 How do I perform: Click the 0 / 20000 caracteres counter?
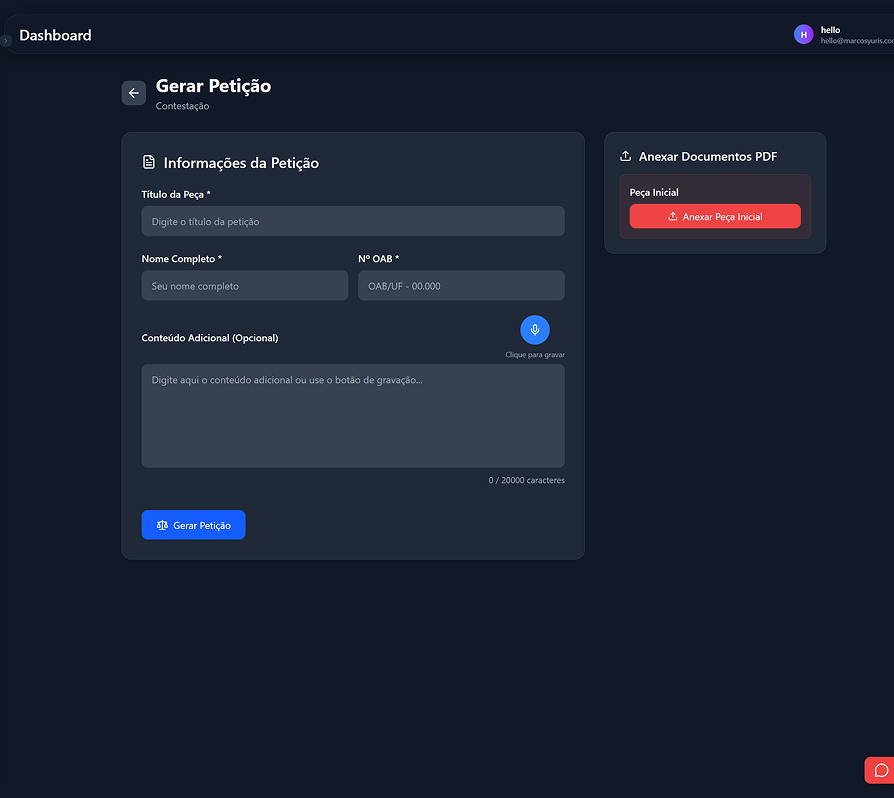tap(526, 481)
